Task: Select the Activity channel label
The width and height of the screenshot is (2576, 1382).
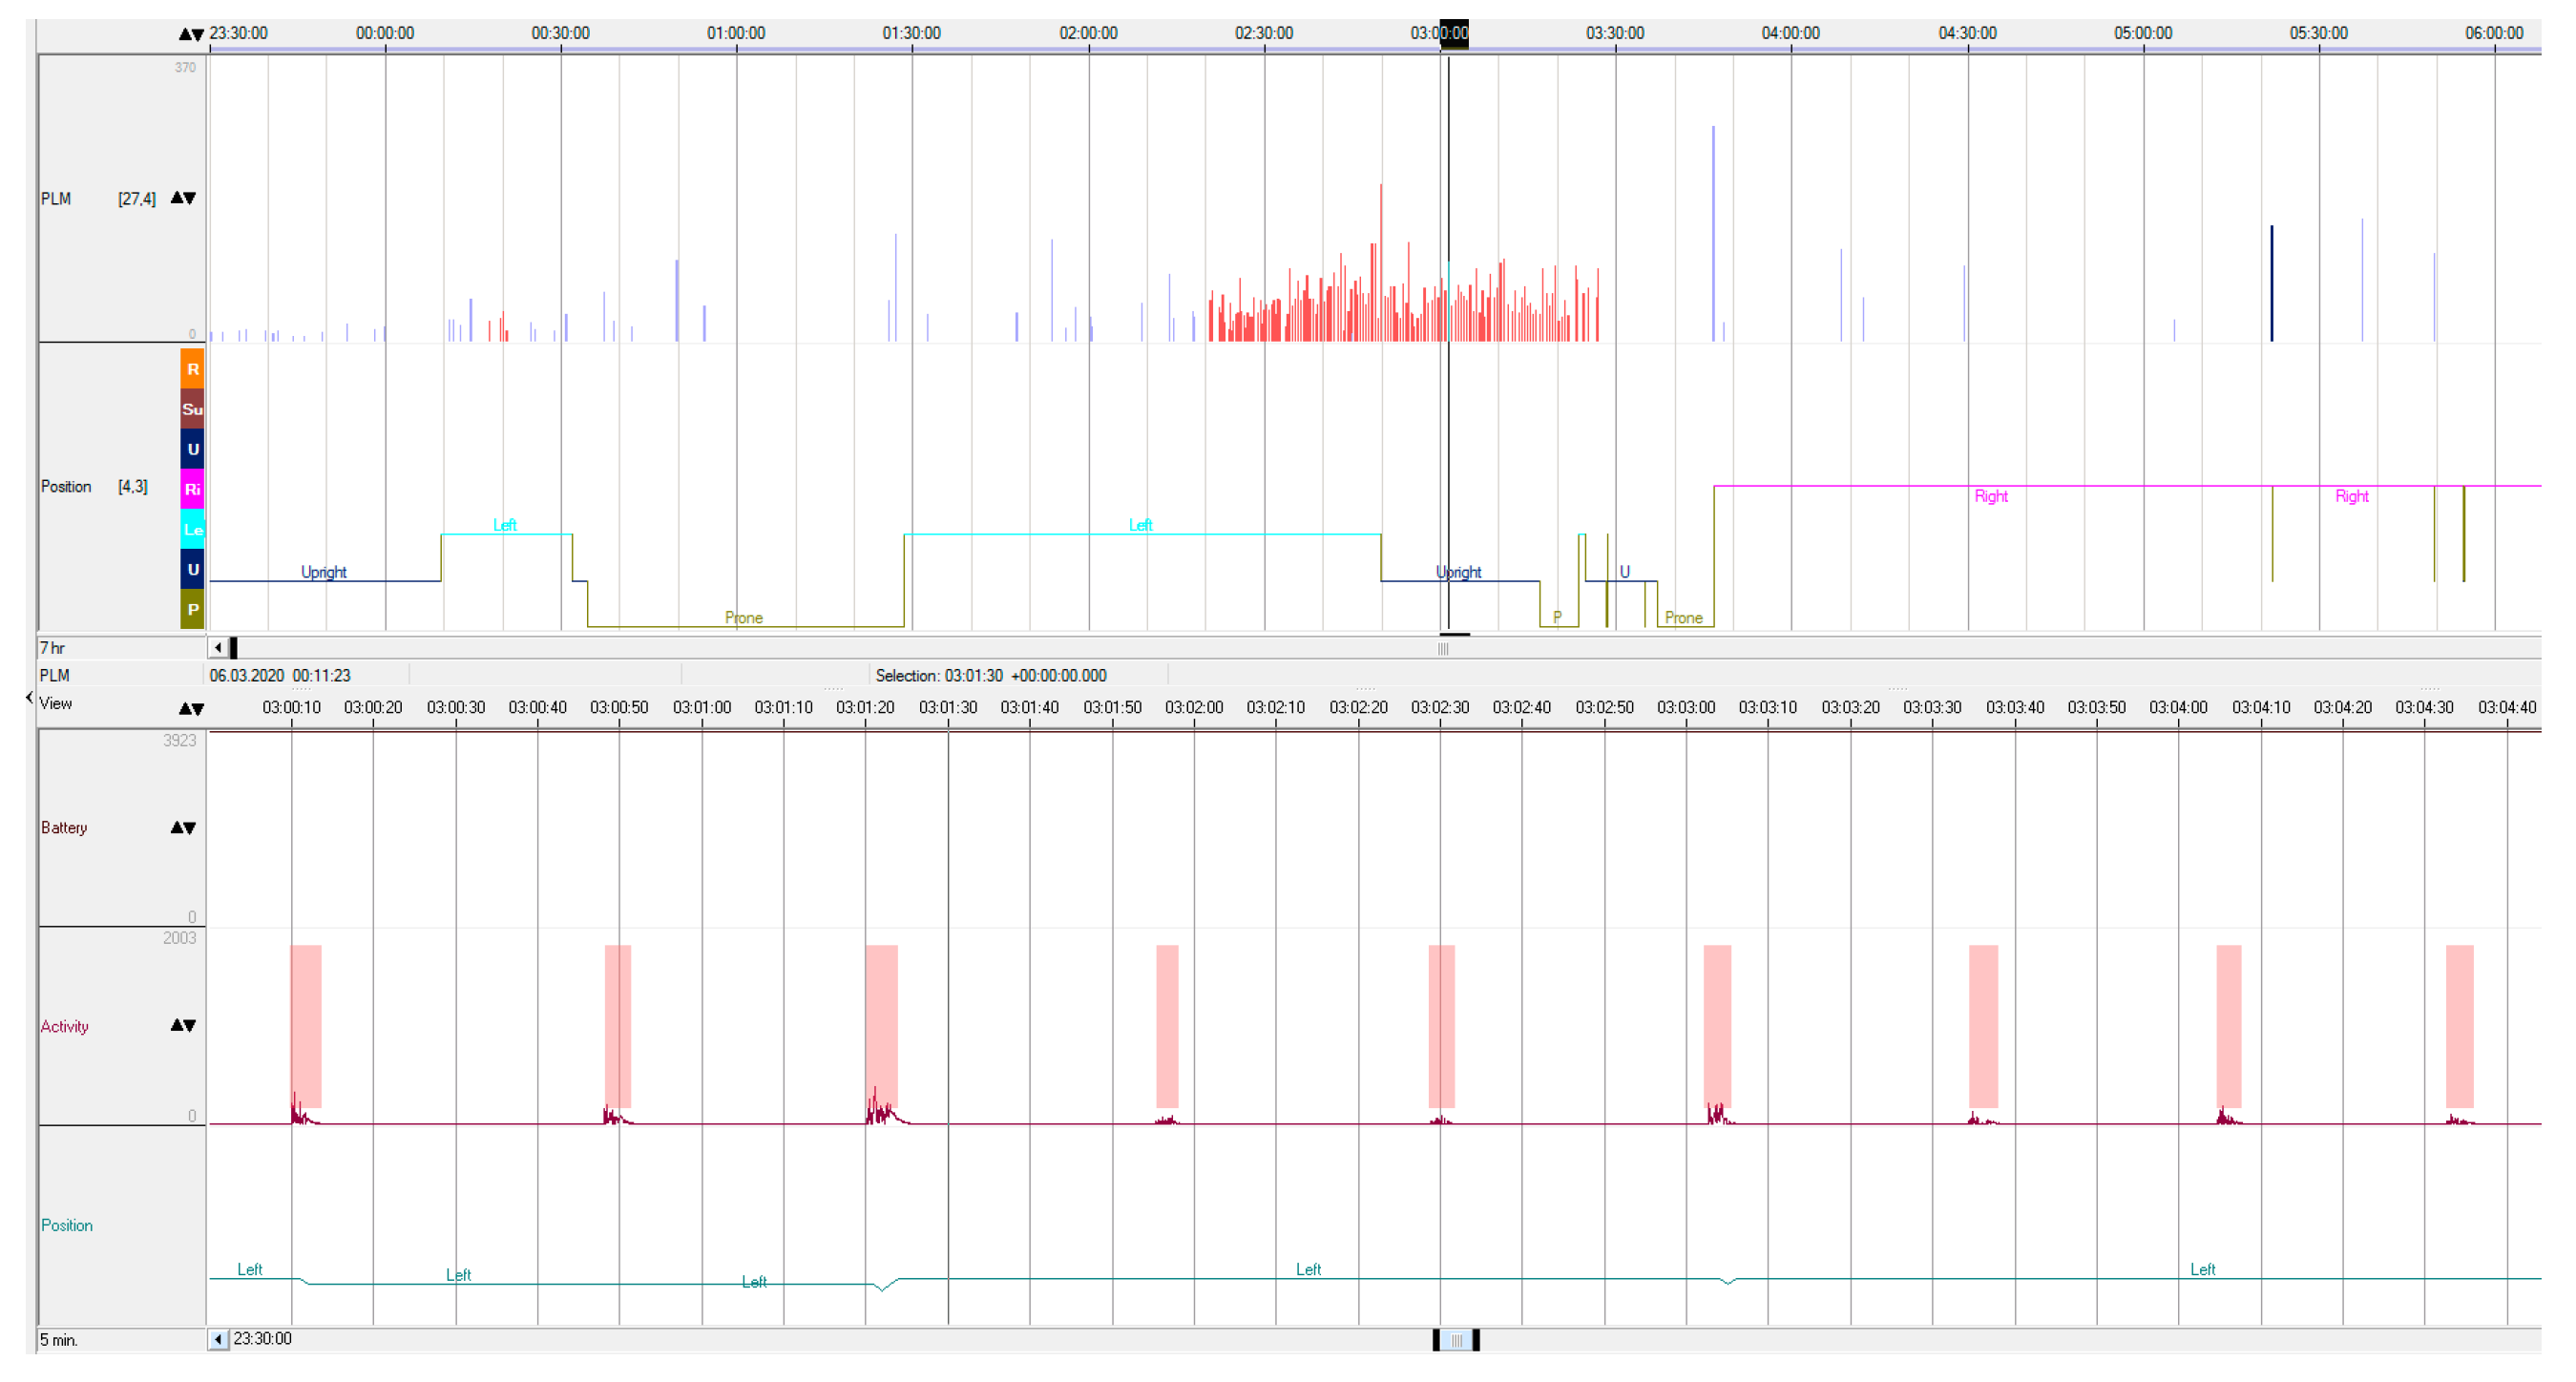Action: point(65,1027)
